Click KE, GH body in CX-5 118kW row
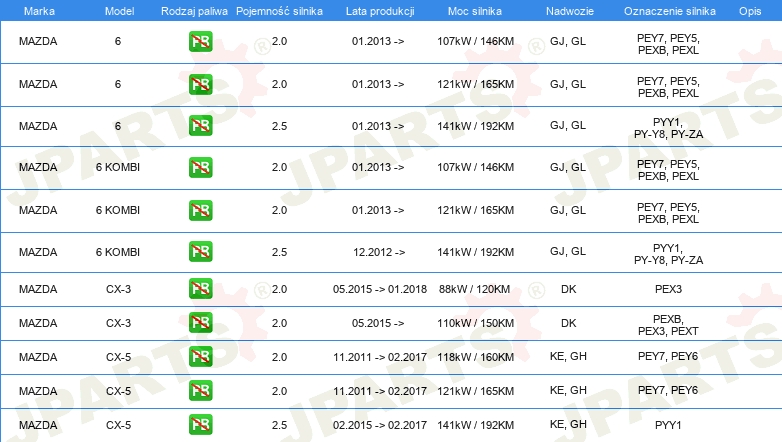782x442 pixels. [568, 356]
